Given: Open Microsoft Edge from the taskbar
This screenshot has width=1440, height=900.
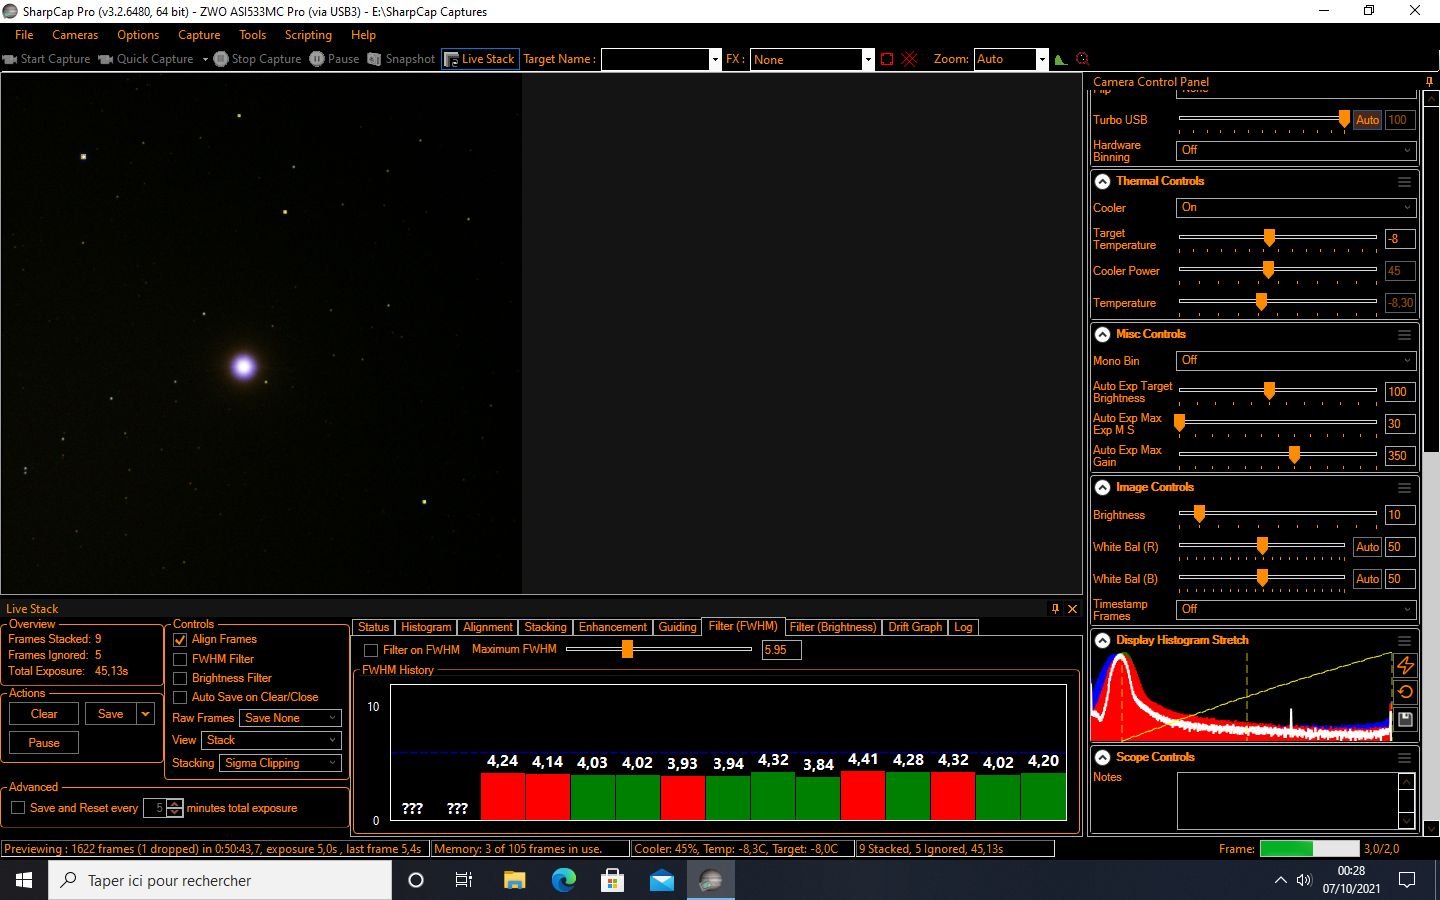Looking at the screenshot, I should 564,880.
